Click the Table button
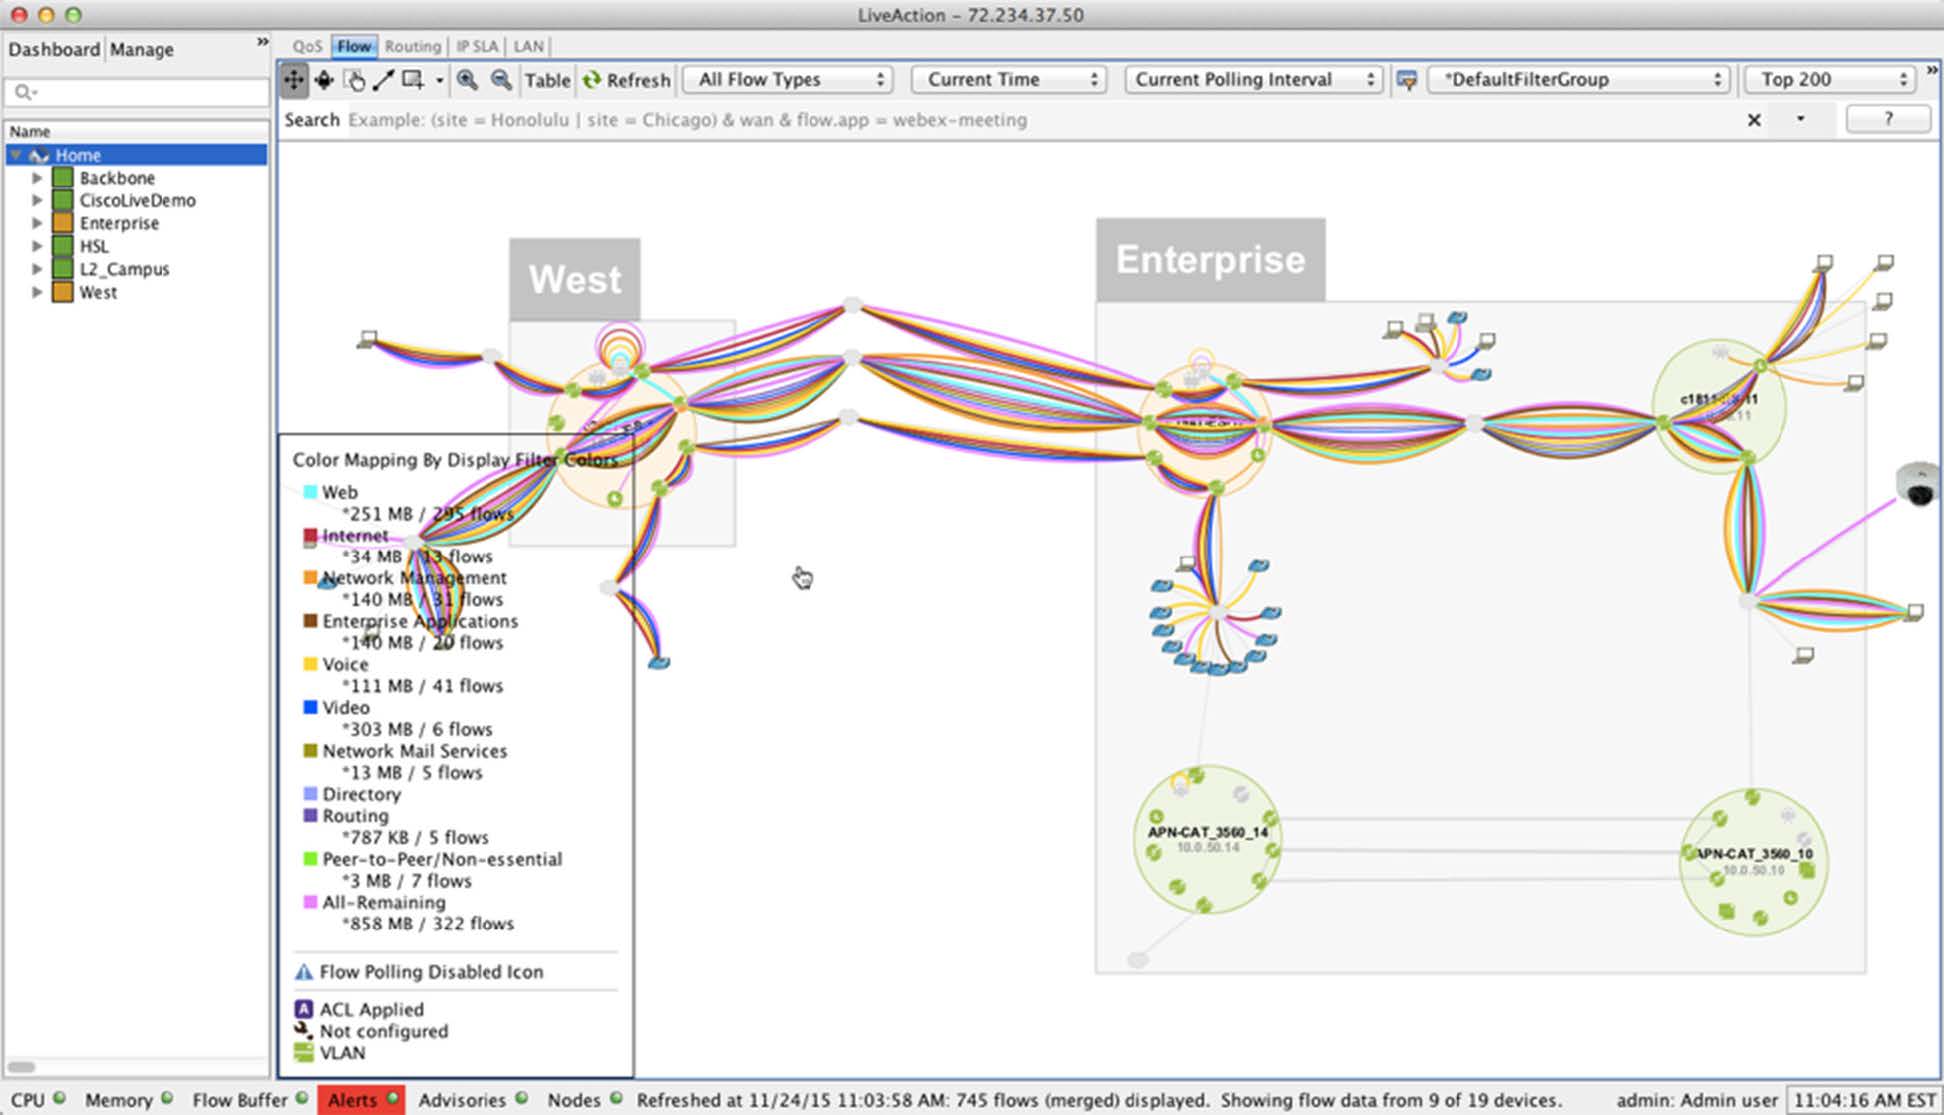 (x=547, y=80)
